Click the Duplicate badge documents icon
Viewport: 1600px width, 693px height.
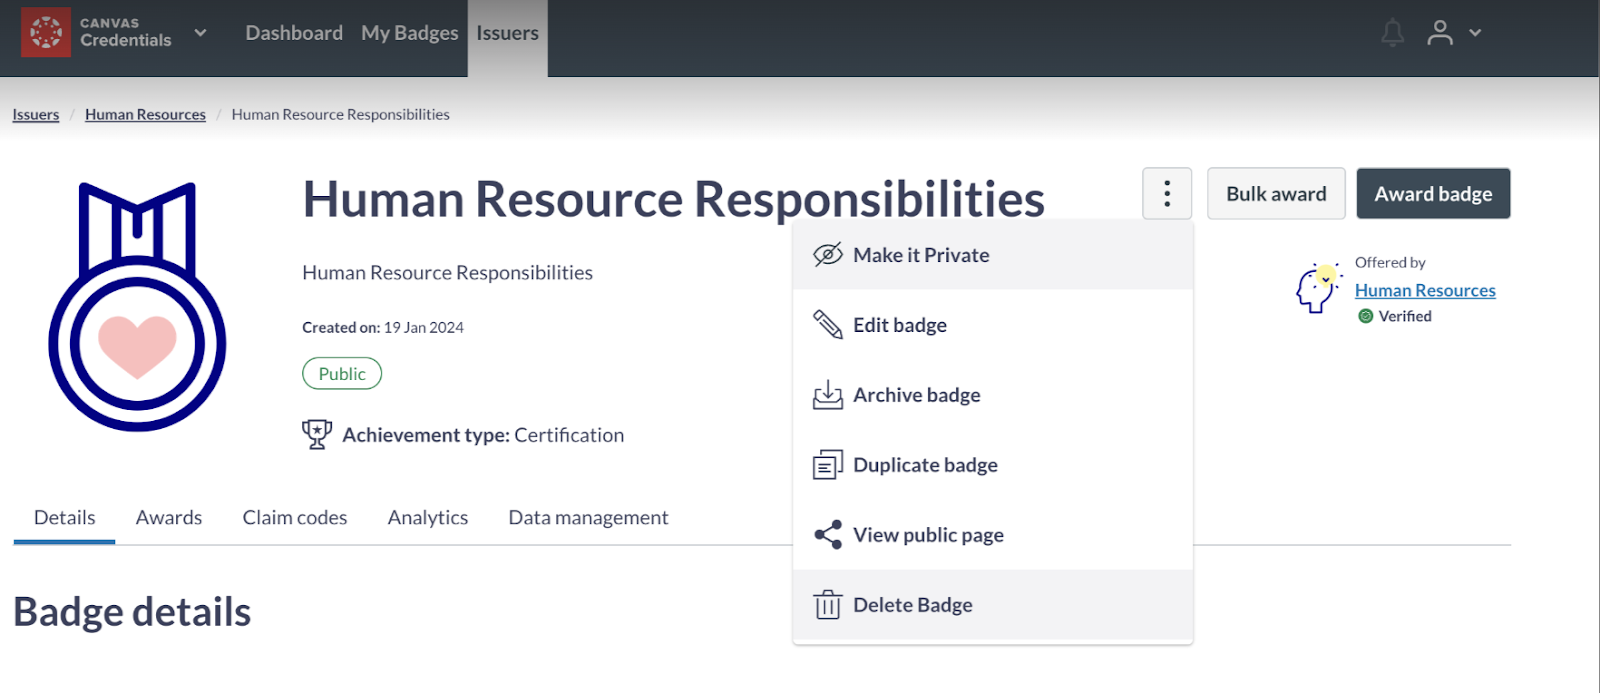828,465
